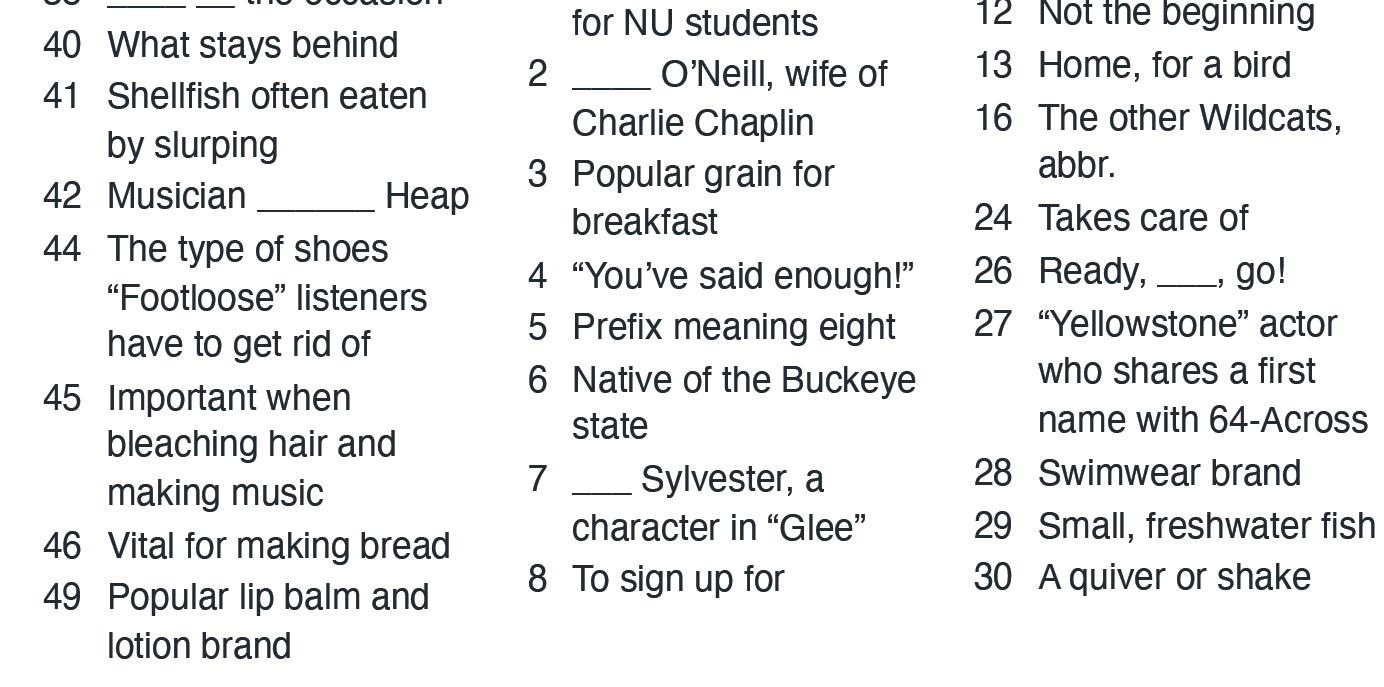Select clue 40 What stays behind
Viewport: 1384px width, 687px height.
coord(221,45)
